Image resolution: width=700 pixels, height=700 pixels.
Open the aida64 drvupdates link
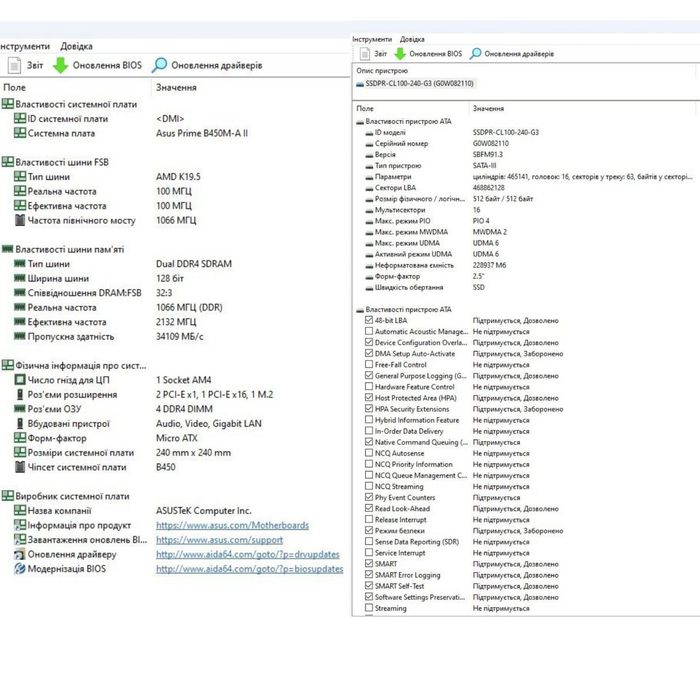point(248,554)
